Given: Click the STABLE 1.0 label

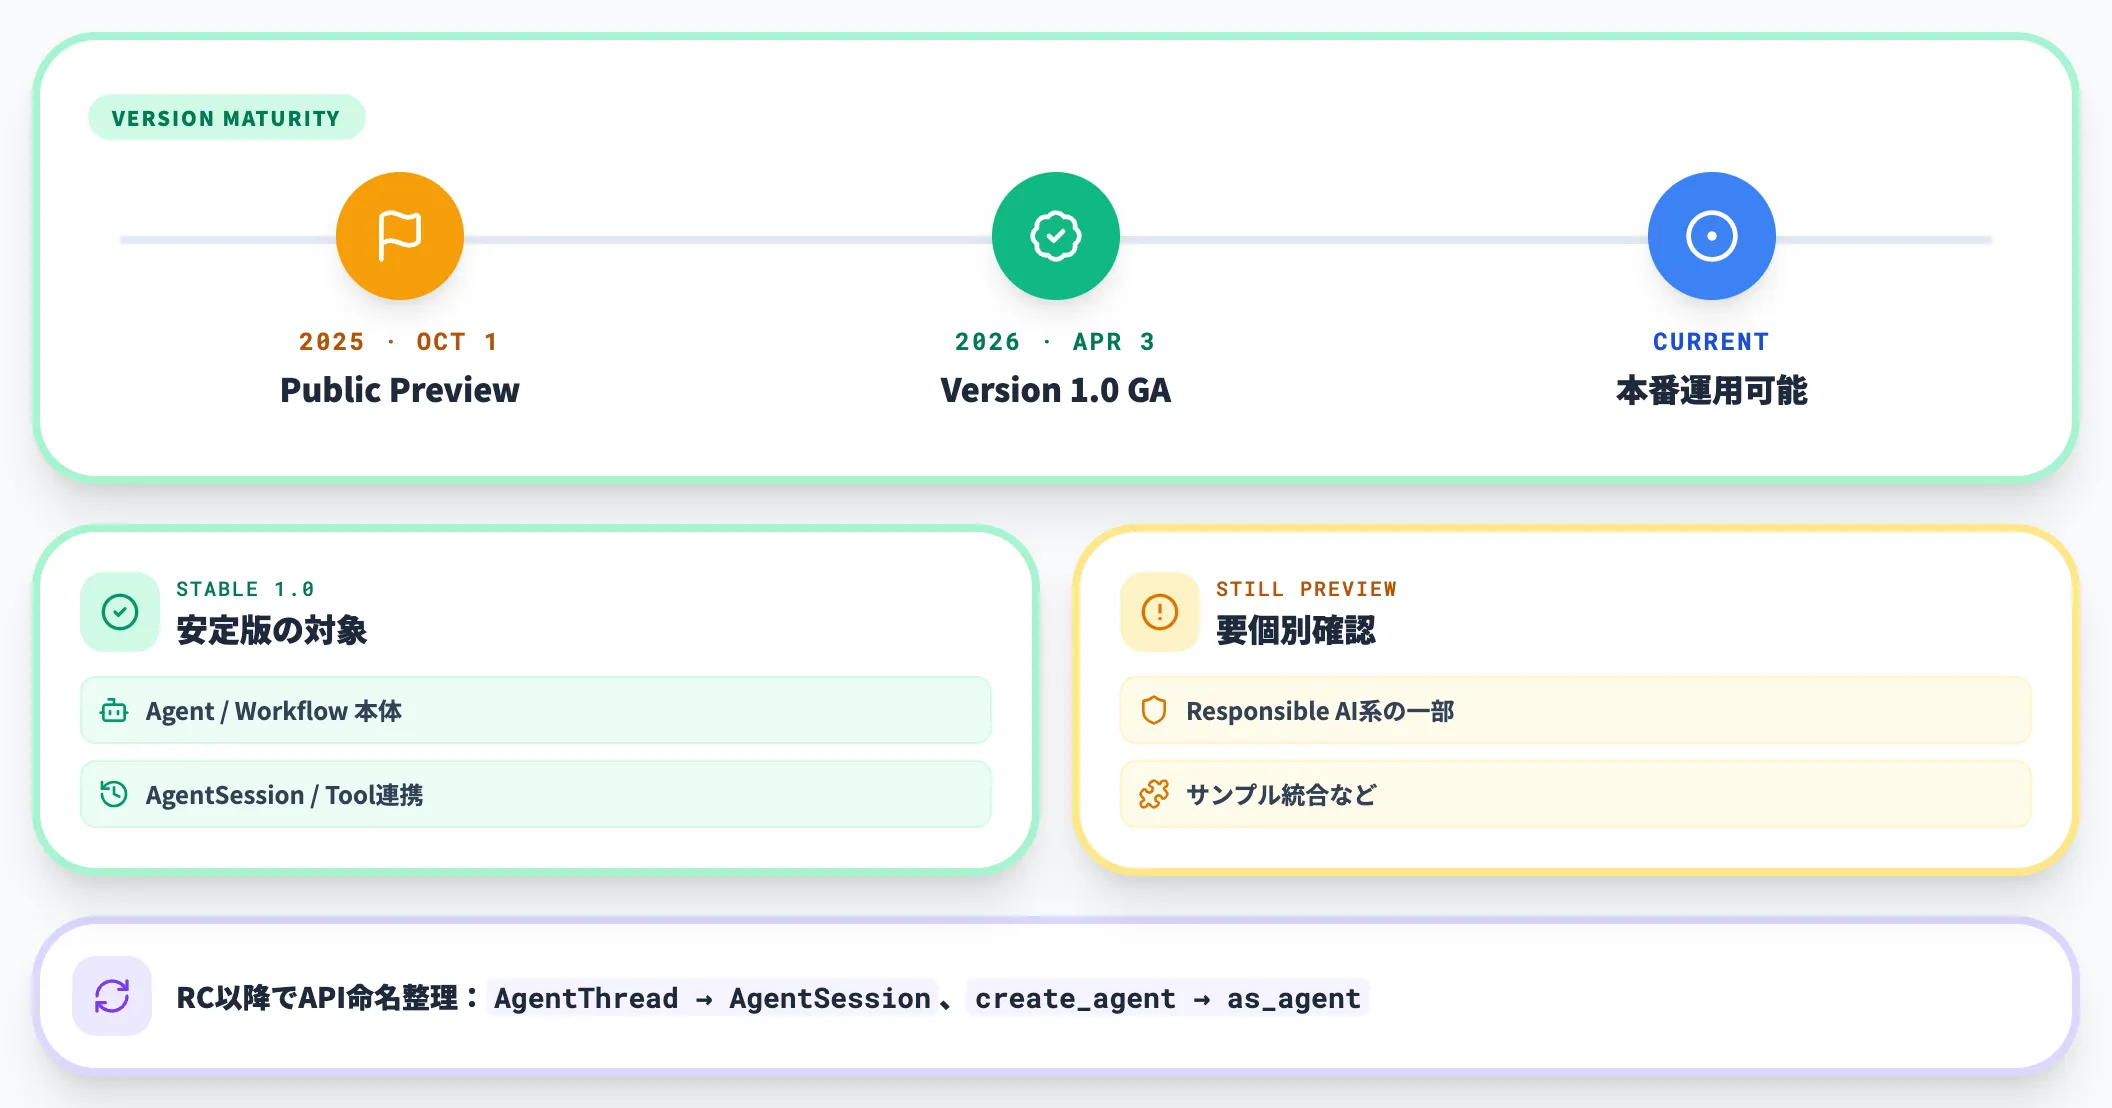Looking at the screenshot, I should pos(246,589).
